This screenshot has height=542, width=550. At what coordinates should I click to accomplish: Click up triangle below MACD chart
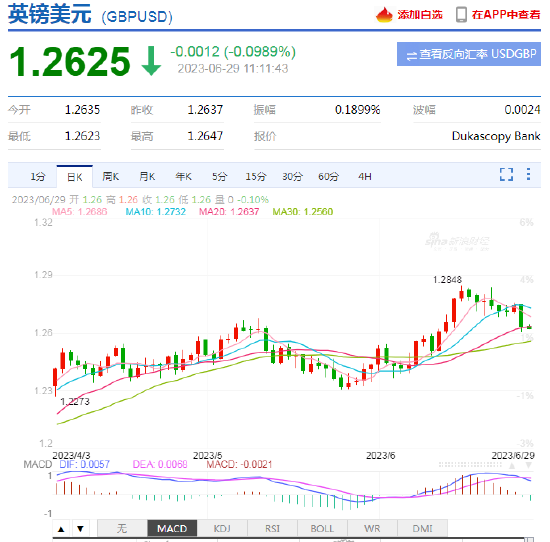pyautogui.click(x=61, y=529)
